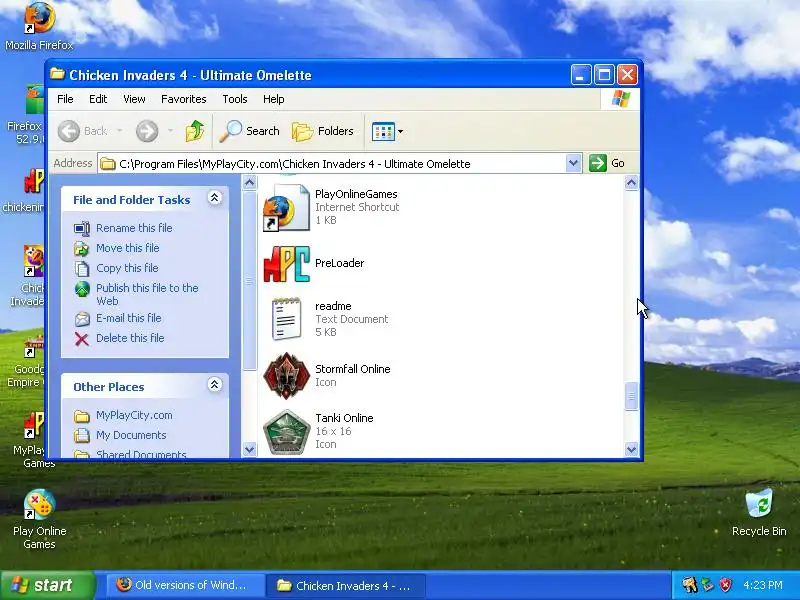The height and width of the screenshot is (600, 800).
Task: Open the Help menu
Action: (x=273, y=99)
